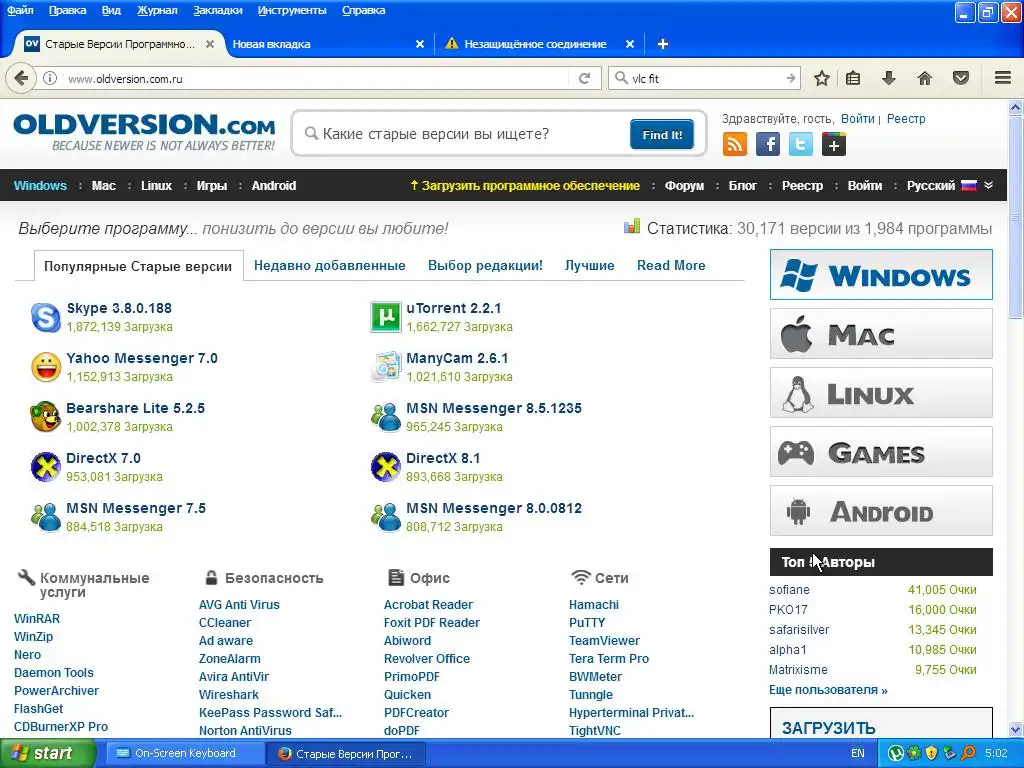
Task: Open the Windows start button
Action: pos(47,754)
